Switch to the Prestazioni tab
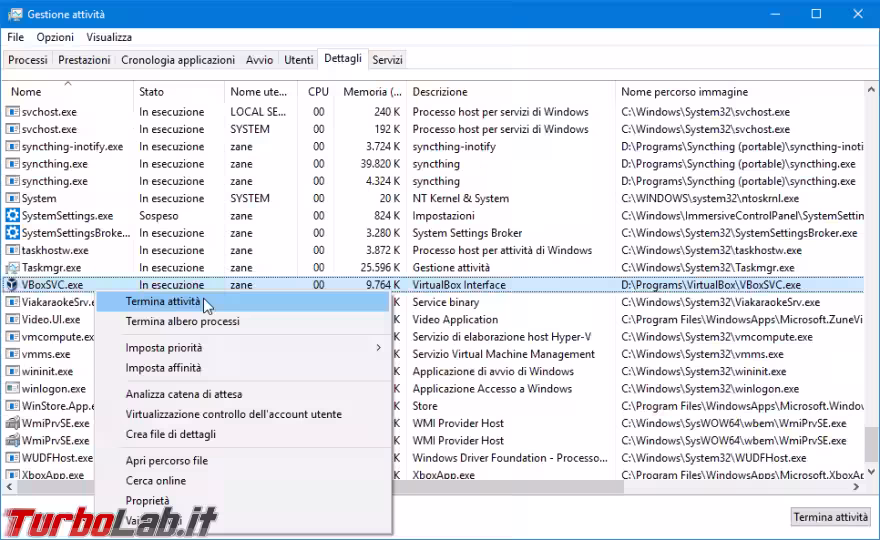Image resolution: width=880 pixels, height=540 pixels. point(84,60)
